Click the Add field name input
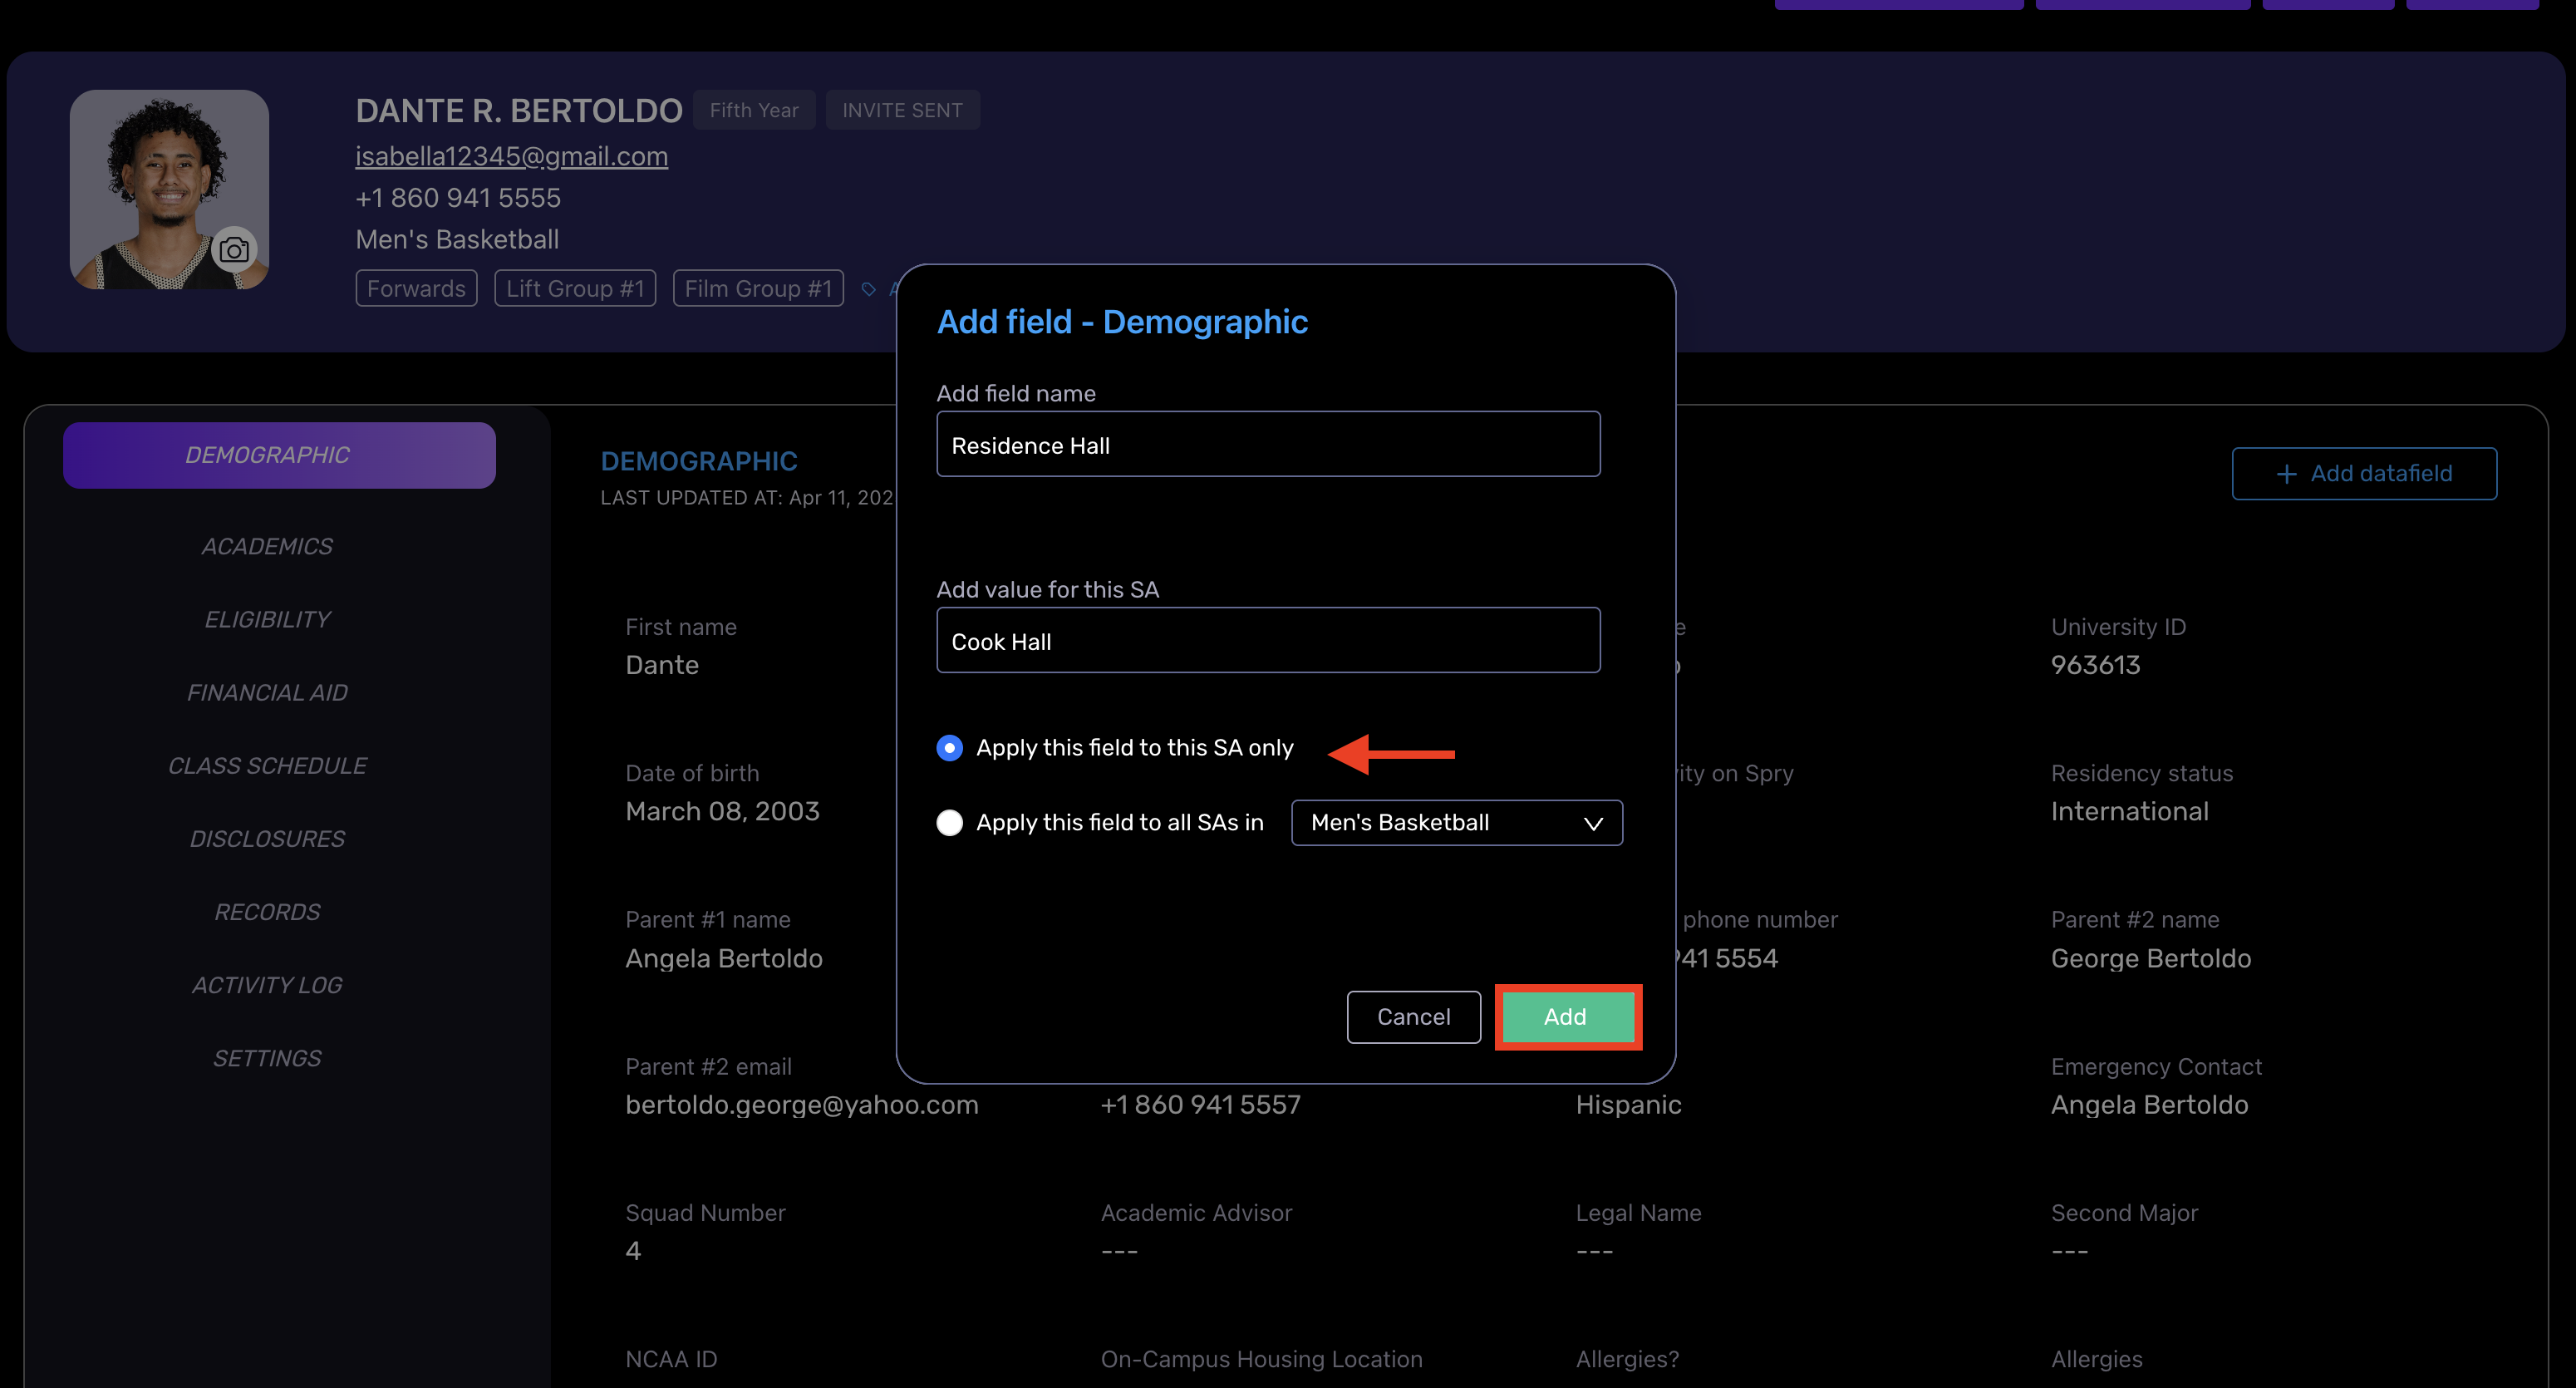This screenshot has height=1388, width=2576. (x=1268, y=445)
